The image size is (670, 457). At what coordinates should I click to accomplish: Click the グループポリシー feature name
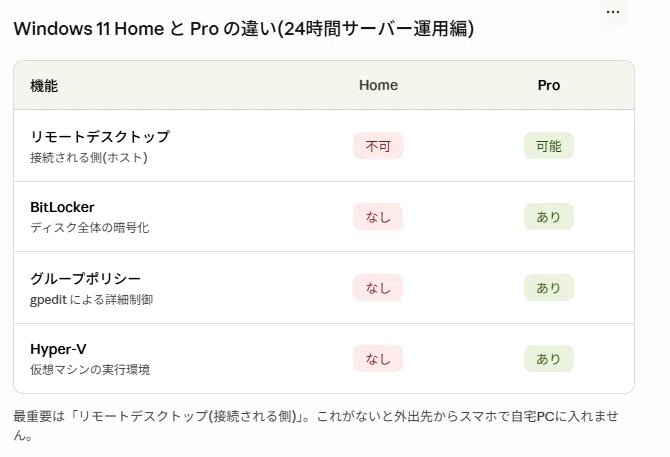pos(85,278)
